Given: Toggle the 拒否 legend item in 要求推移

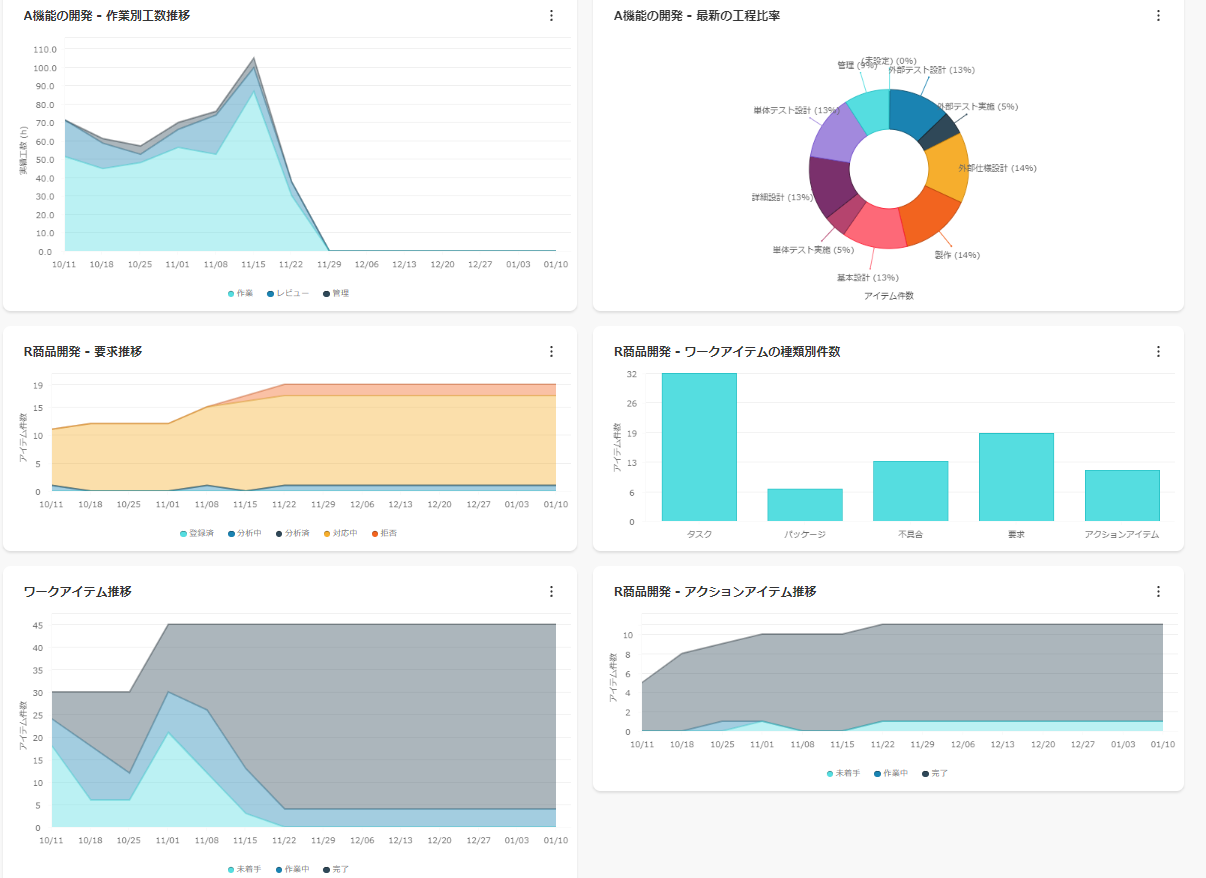Looking at the screenshot, I should [384, 533].
